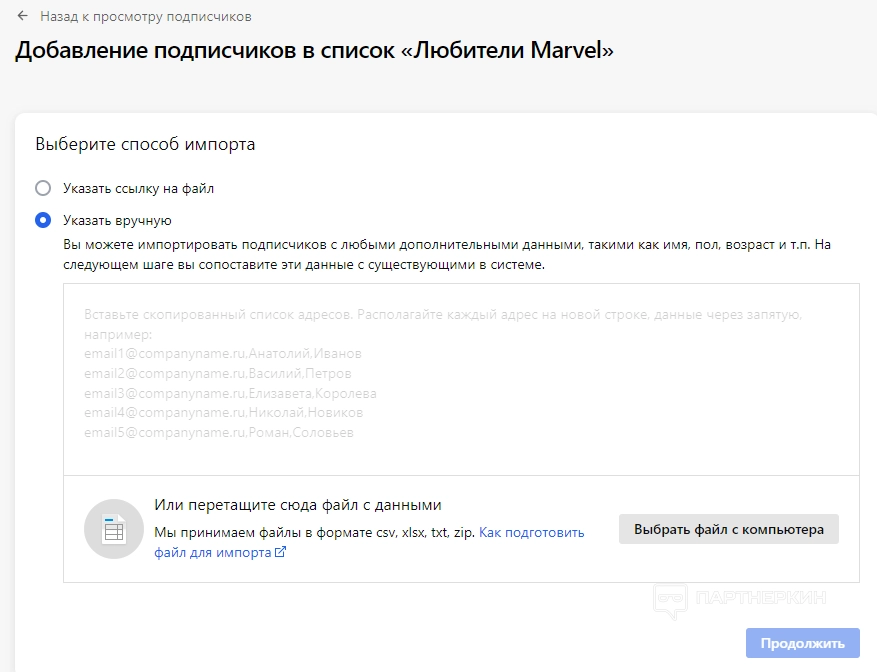Viewport: 877px width, 672px height.
Task: Click the "Указать вручную" option label
Action: (118, 220)
